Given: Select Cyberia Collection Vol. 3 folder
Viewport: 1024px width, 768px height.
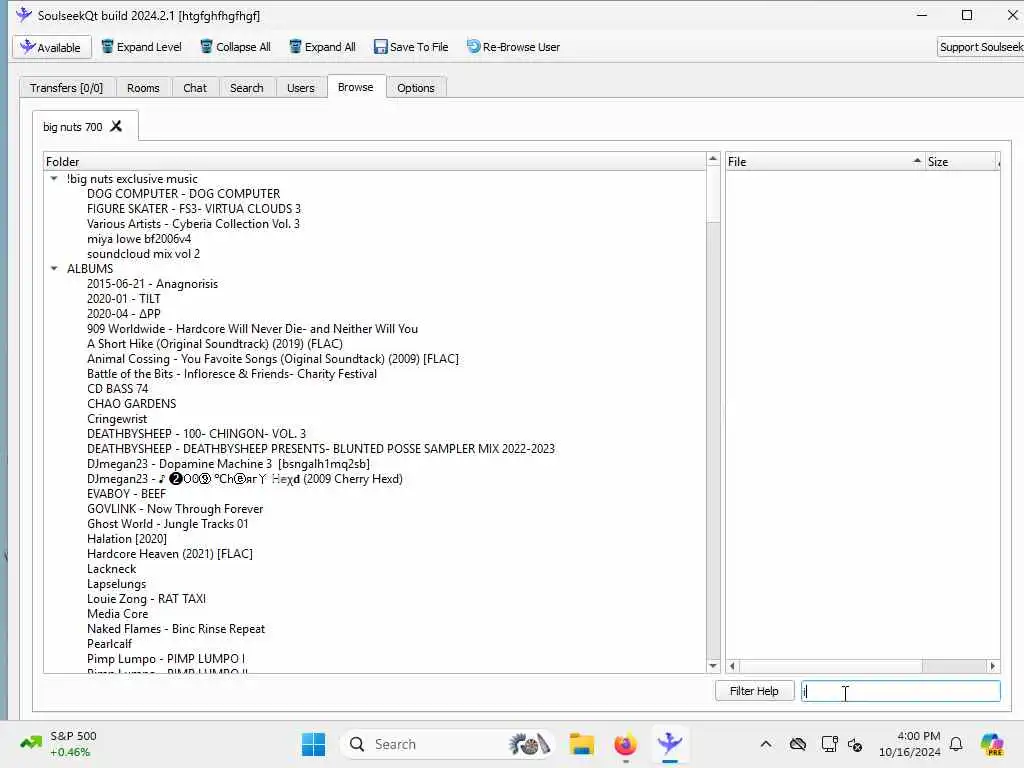Looking at the screenshot, I should 193,223.
